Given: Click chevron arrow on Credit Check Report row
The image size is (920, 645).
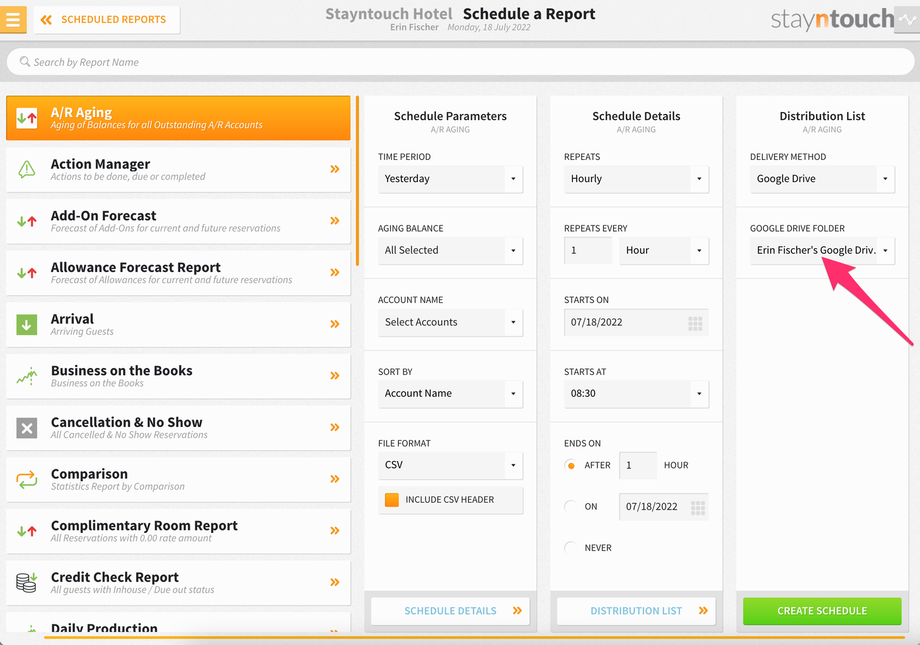Looking at the screenshot, I should (x=334, y=582).
